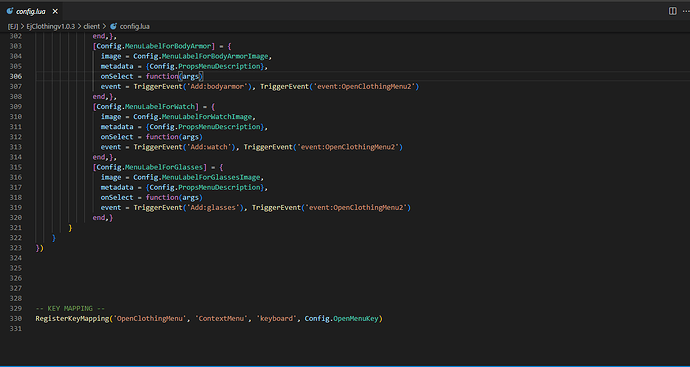
Task: Click MenuLabelForWatch on line 309
Action: pos(160,106)
